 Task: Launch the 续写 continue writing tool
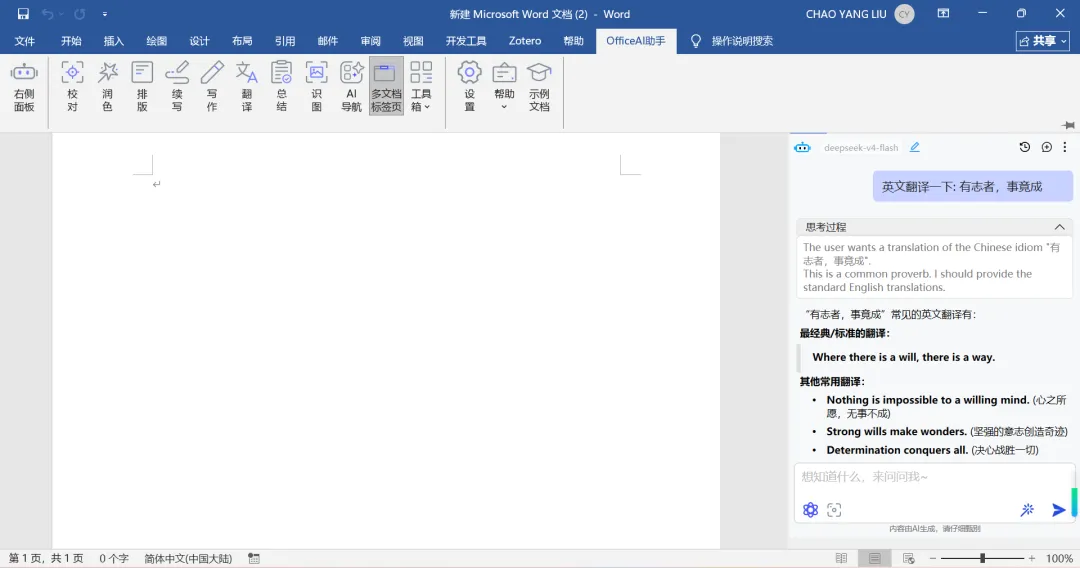pyautogui.click(x=177, y=87)
